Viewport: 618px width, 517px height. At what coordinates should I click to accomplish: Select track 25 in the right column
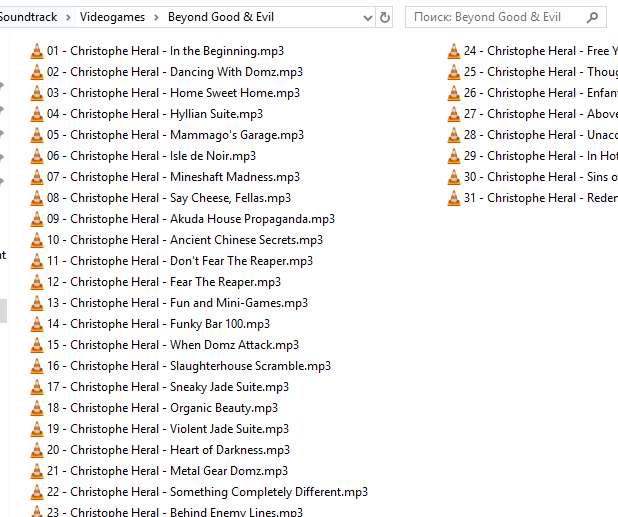[x=532, y=72]
